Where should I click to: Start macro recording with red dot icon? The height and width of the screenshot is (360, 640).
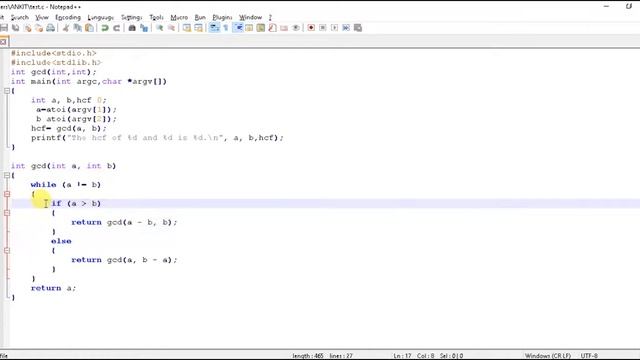(311, 28)
